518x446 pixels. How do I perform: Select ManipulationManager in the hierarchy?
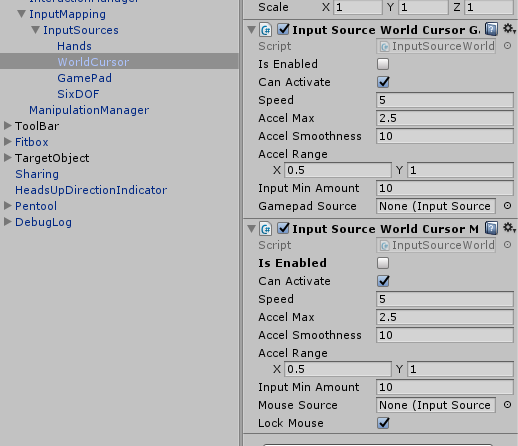click(89, 110)
